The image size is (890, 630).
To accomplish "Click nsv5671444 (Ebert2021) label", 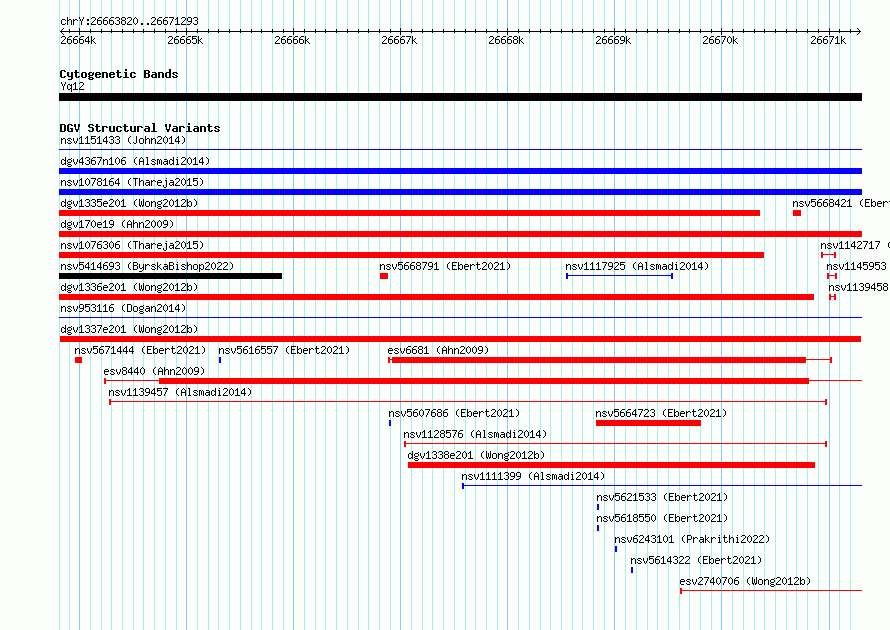I will click(140, 350).
